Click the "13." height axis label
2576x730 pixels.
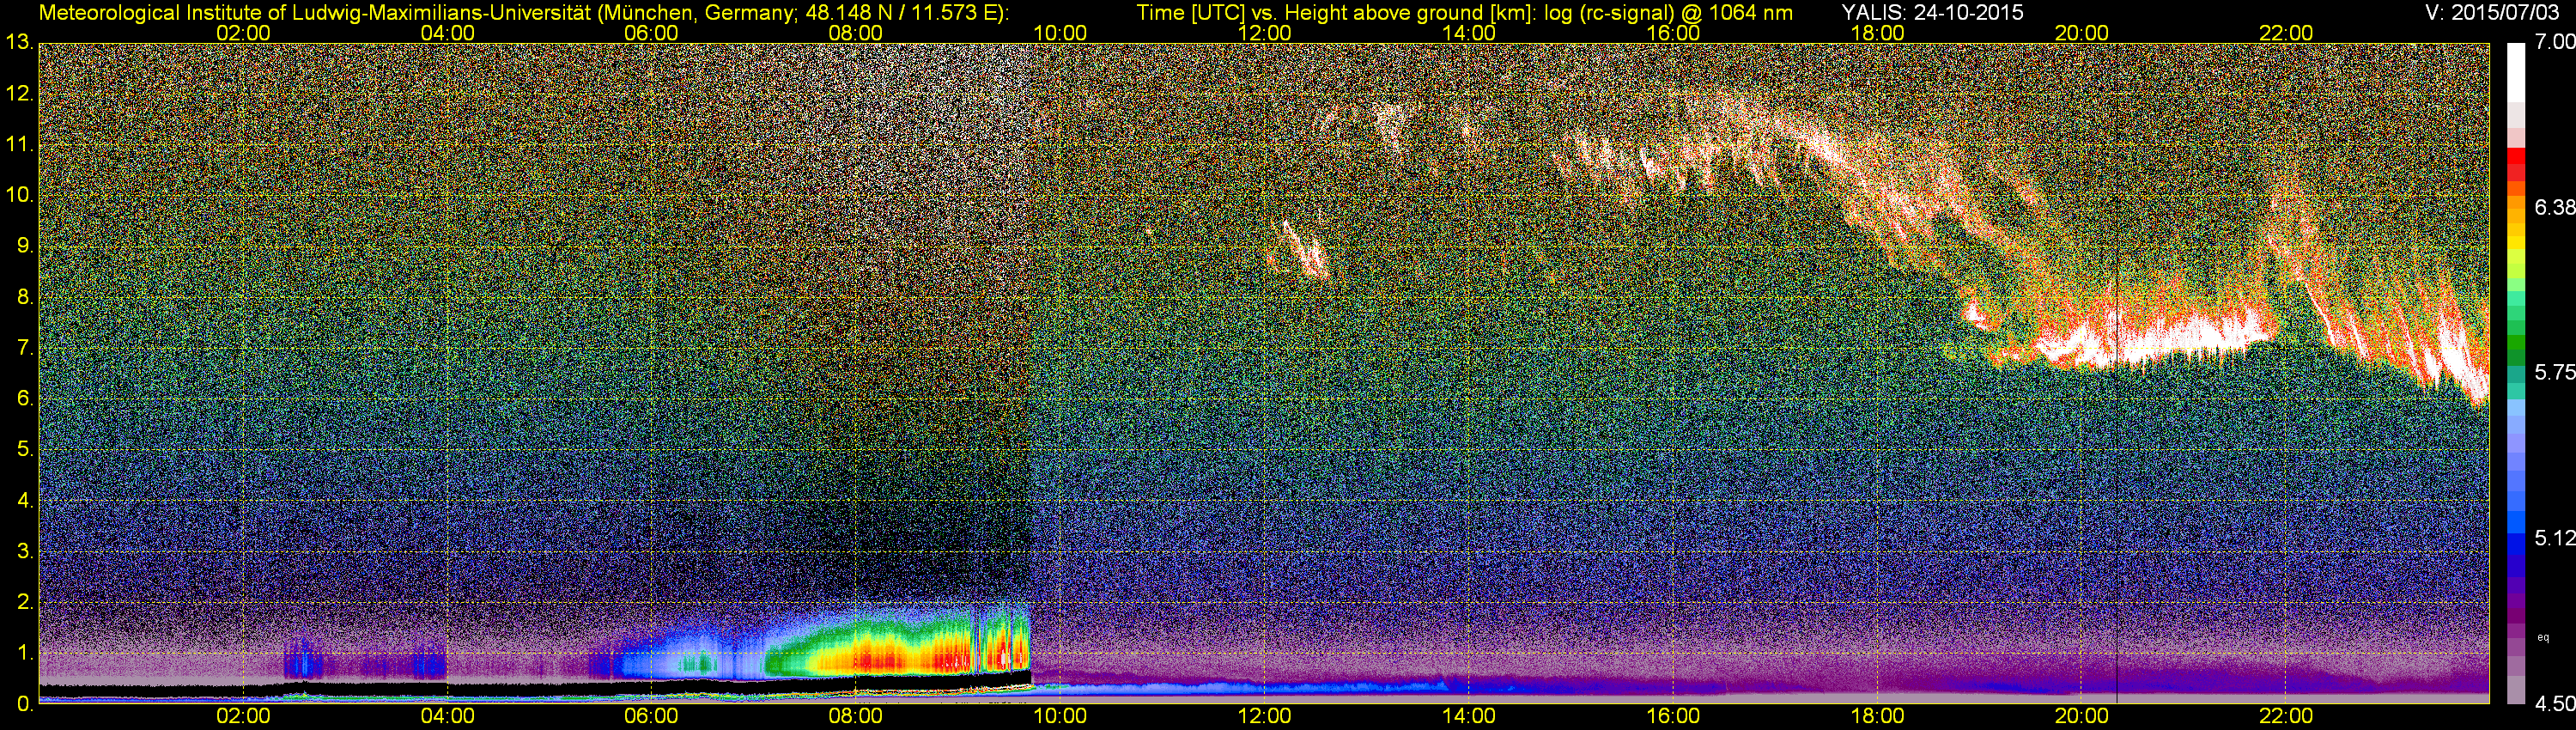[x=20, y=43]
